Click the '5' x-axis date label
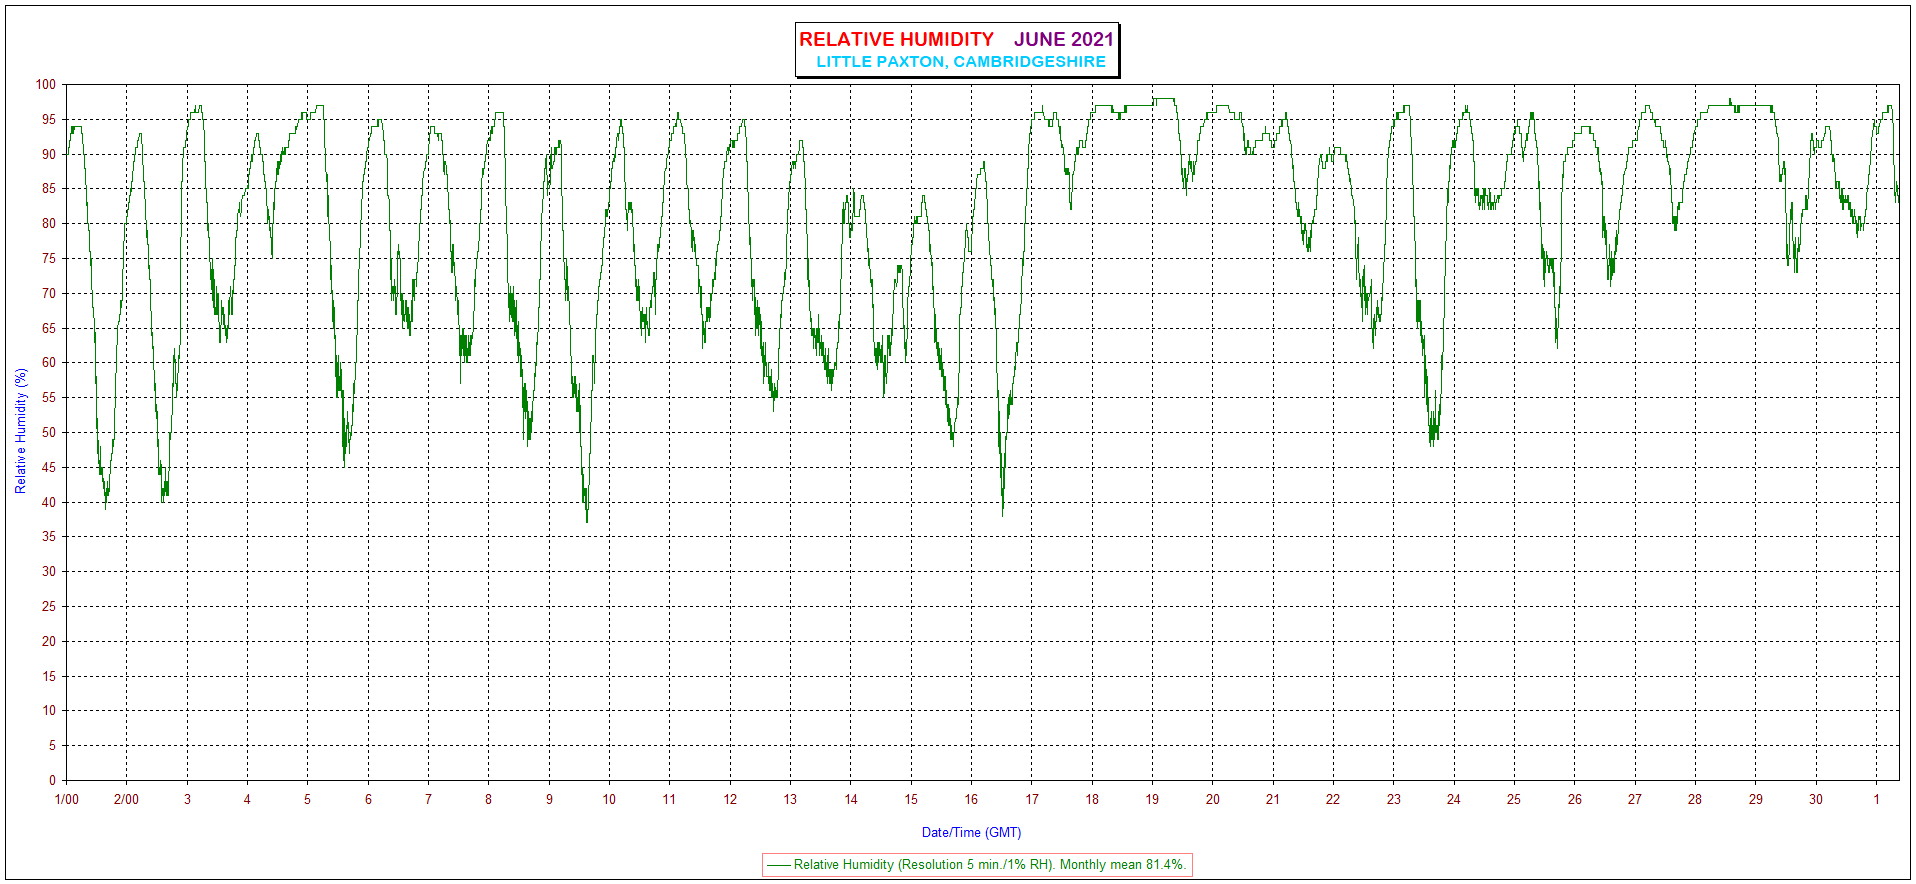The image size is (1916, 884). coord(307,799)
